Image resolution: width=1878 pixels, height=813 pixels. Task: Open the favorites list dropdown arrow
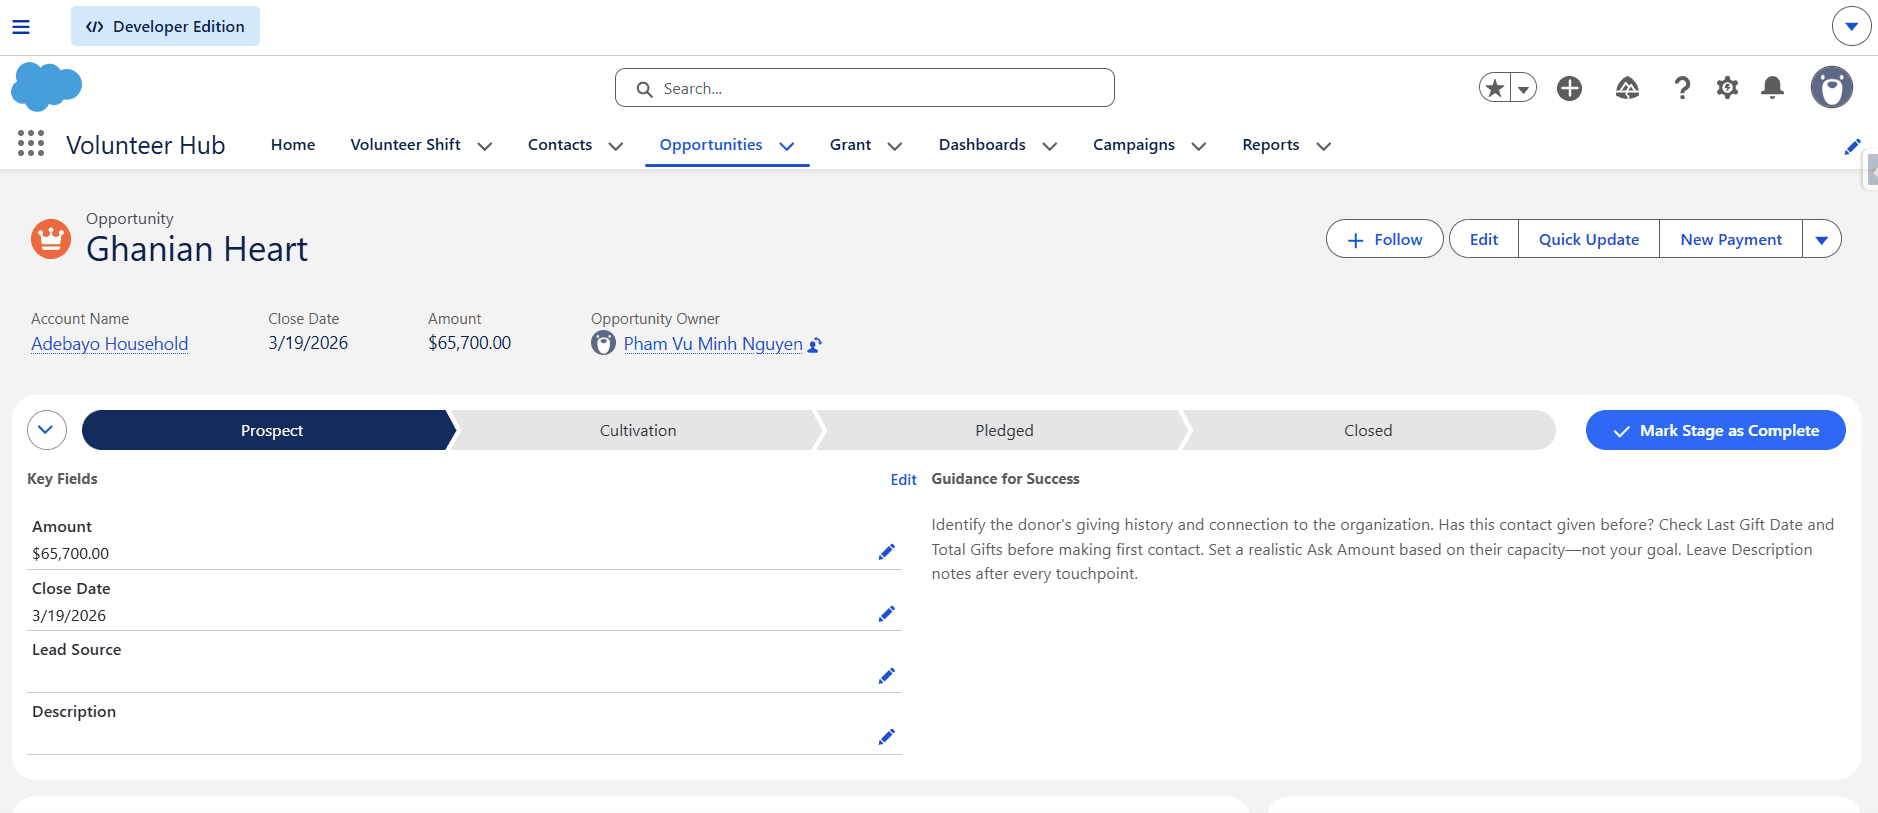tap(1523, 88)
